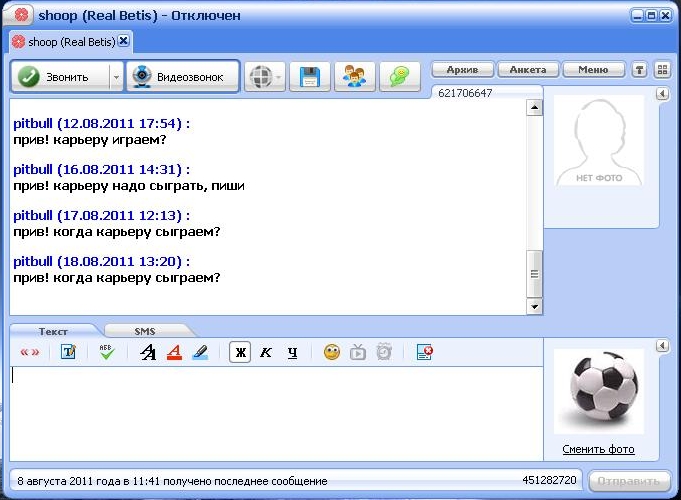Switch to the Текст tab

tap(53, 331)
